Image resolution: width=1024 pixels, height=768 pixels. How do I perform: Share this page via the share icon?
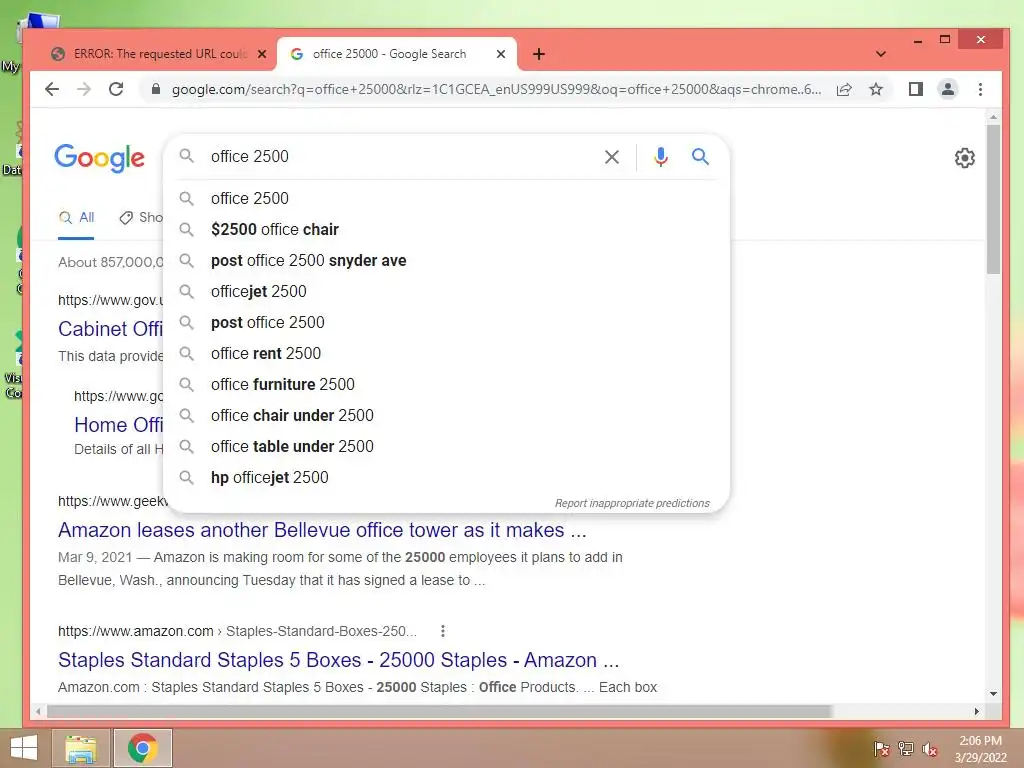click(x=844, y=89)
